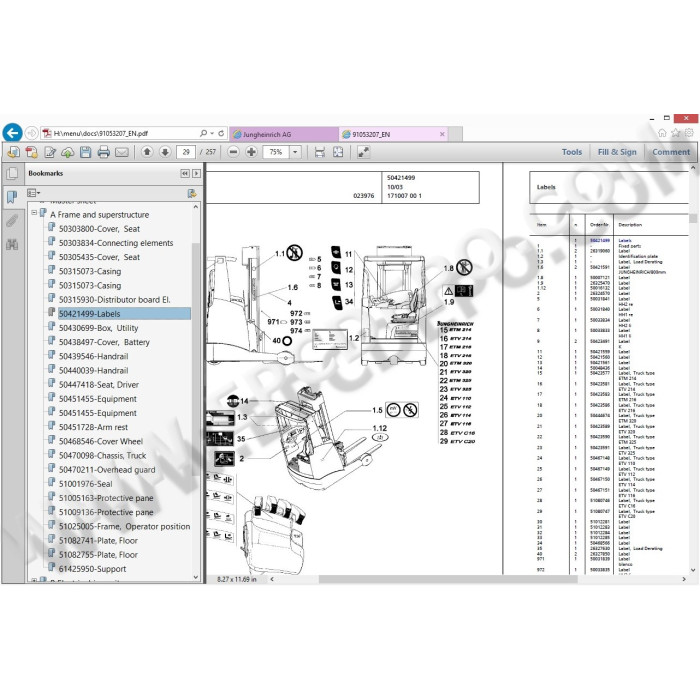Open the search binoculars panel in sidebar
Viewport: 700px width, 700px height.
[x=12, y=244]
